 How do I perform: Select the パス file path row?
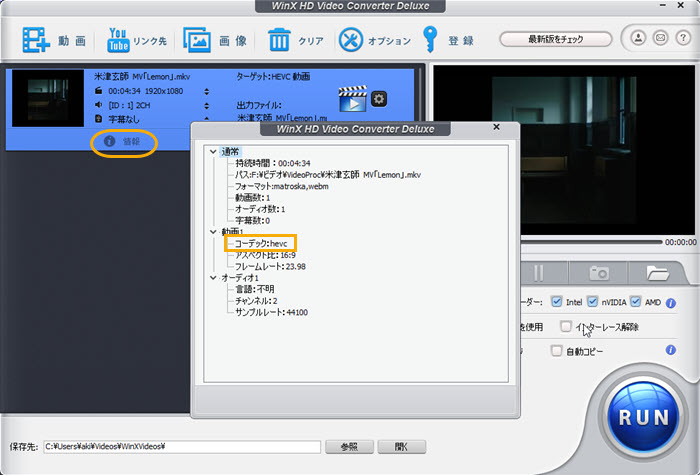point(328,175)
